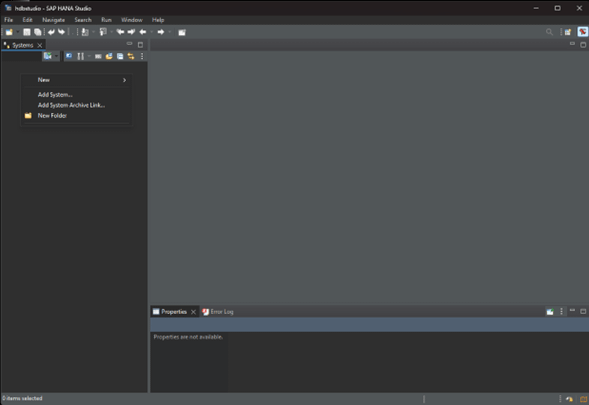Open the Properties view three-dot menu
The image size is (589, 405).
pos(562,311)
